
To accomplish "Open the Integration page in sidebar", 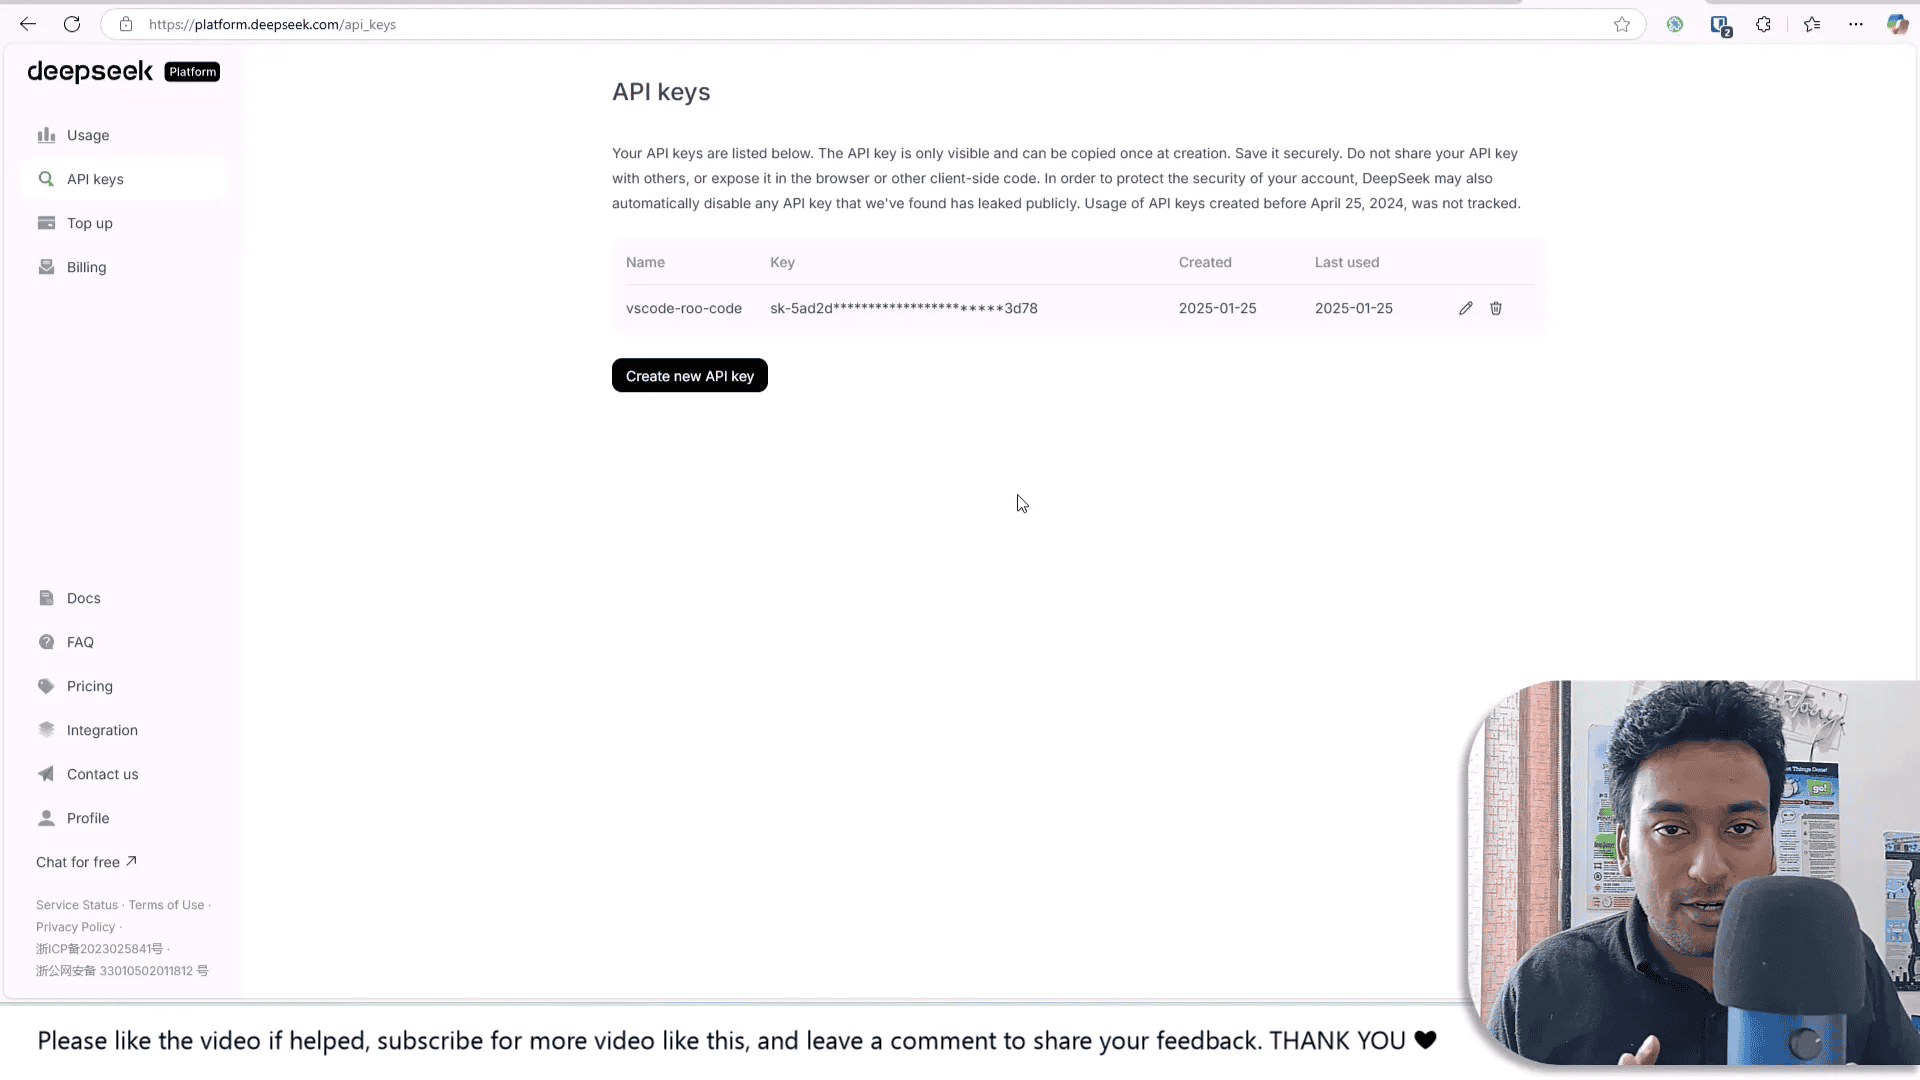I will click(x=102, y=729).
